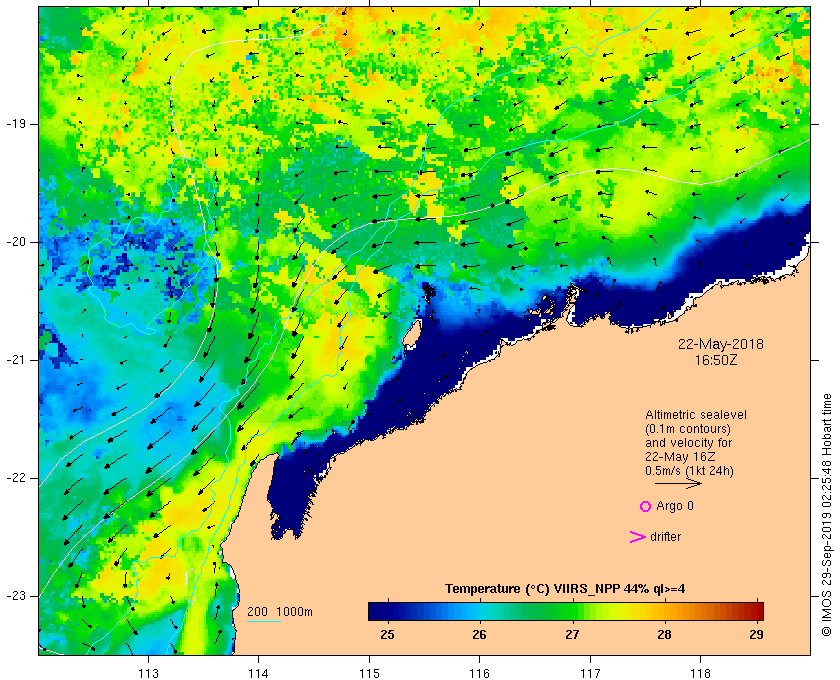Click the latitude label -22
This screenshot has width=840, height=680.
16,478
